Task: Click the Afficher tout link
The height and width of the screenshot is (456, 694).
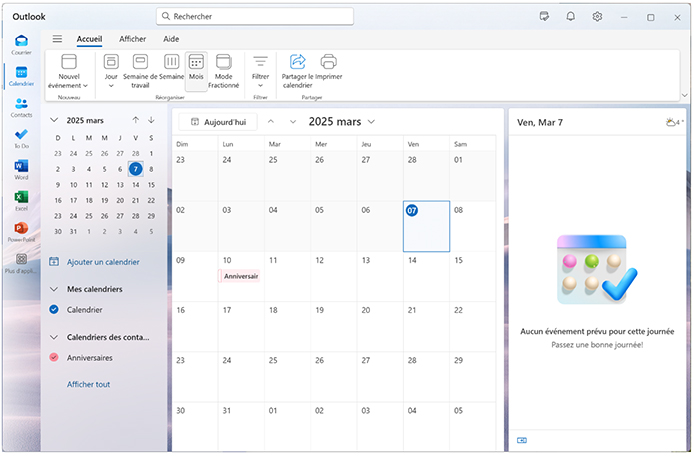Action: pyautogui.click(x=88, y=384)
